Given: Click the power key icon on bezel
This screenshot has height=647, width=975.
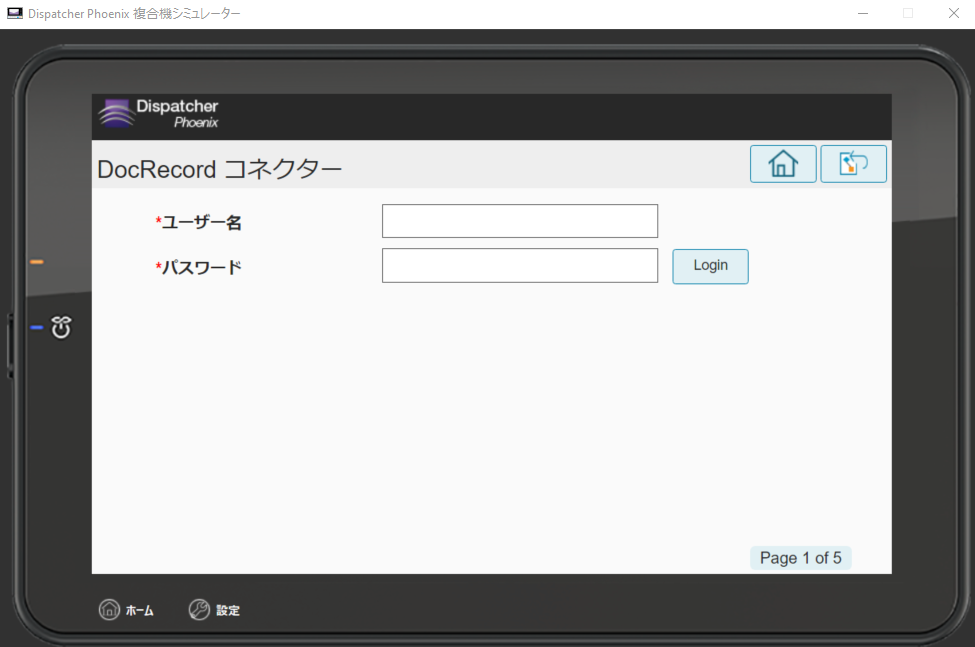Looking at the screenshot, I should 61,327.
